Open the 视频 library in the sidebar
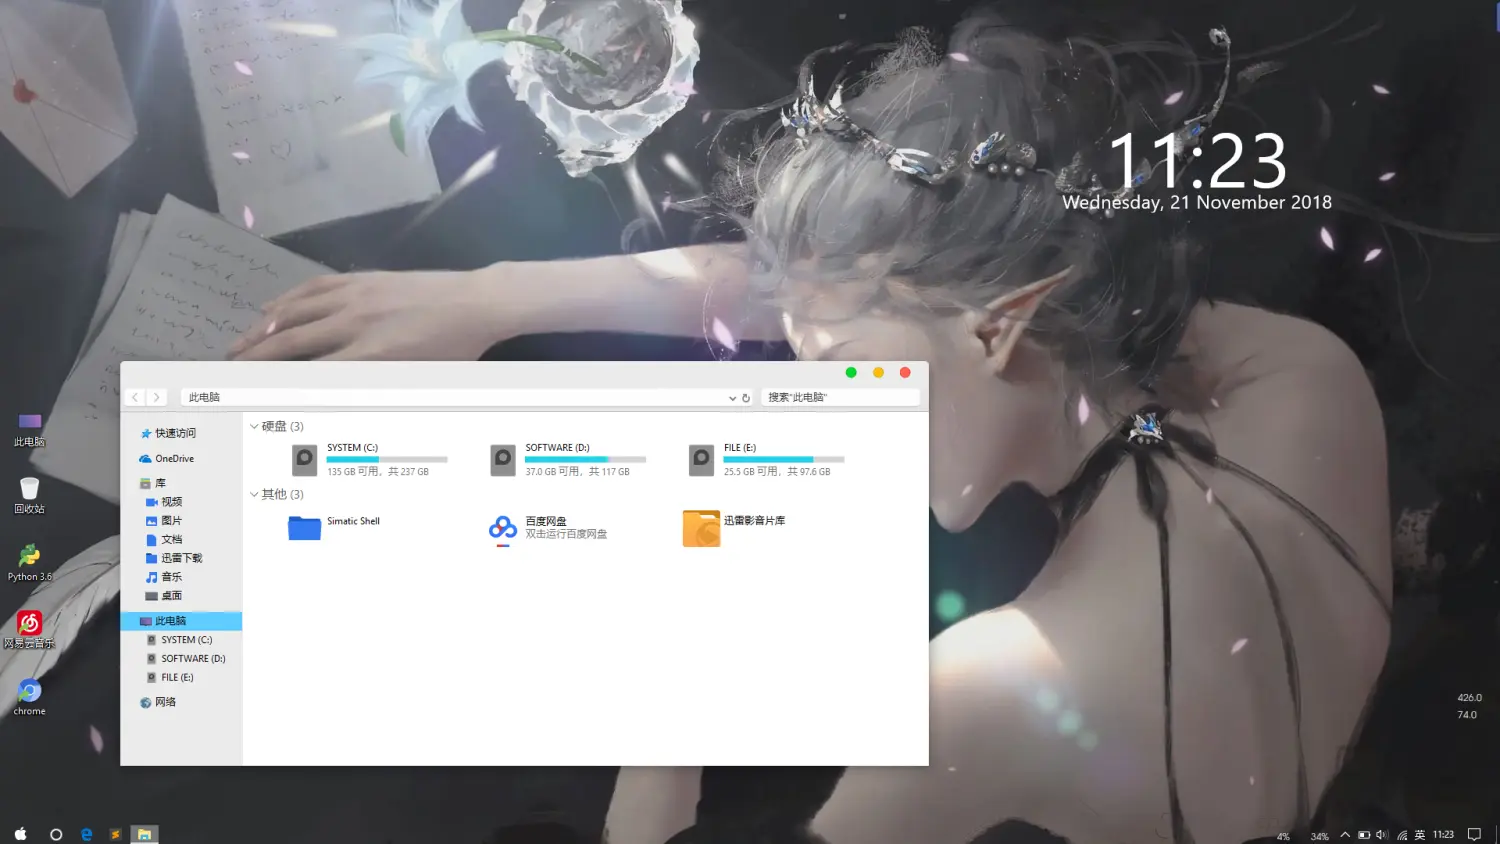Viewport: 1500px width, 844px height. [164, 502]
